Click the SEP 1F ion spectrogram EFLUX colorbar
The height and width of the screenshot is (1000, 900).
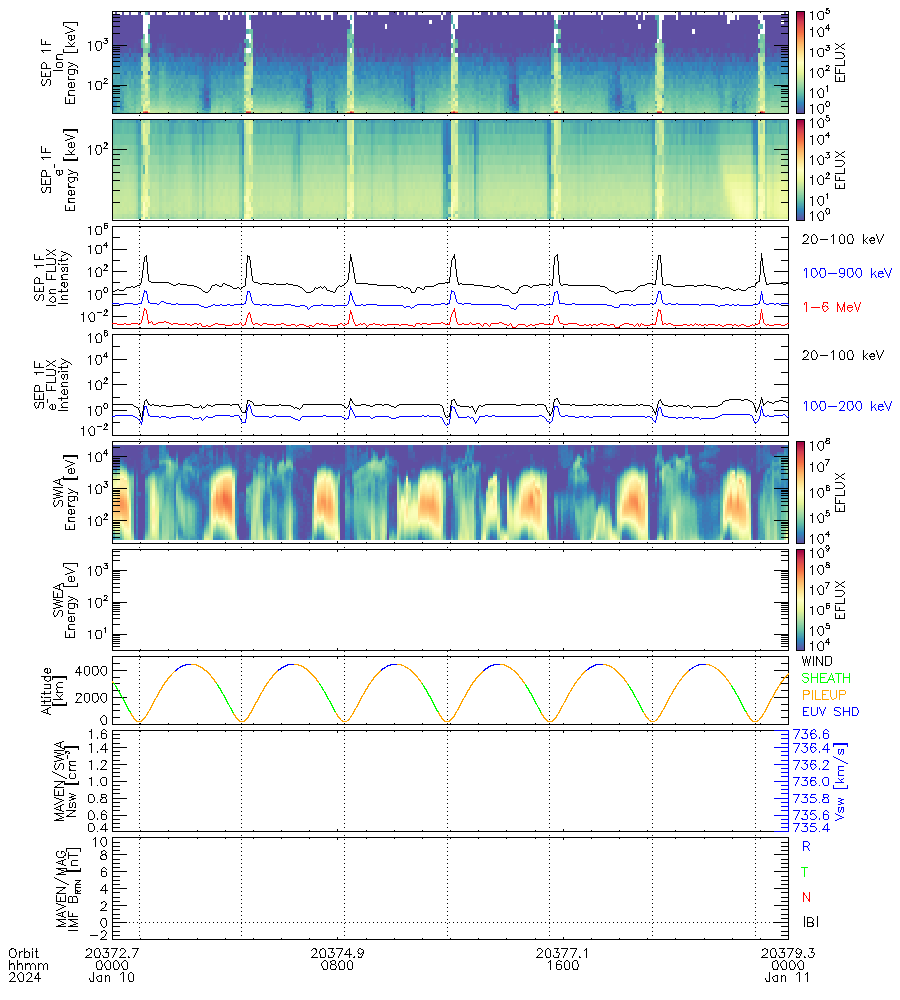pos(800,61)
